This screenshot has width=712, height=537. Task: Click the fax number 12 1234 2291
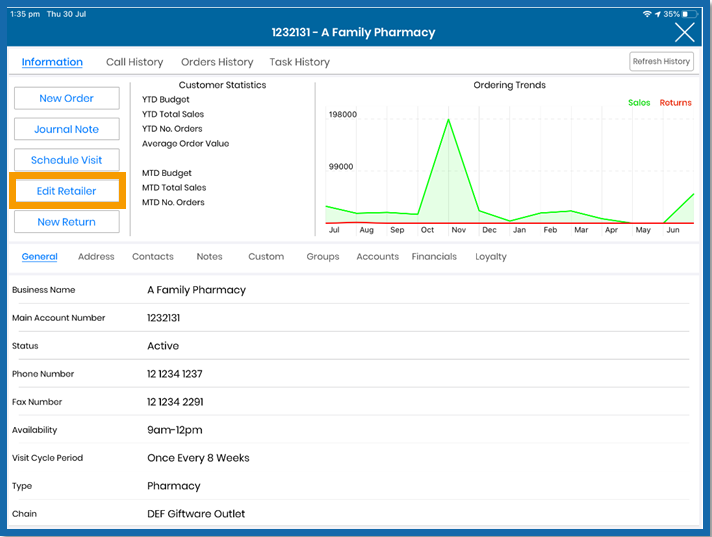point(175,402)
